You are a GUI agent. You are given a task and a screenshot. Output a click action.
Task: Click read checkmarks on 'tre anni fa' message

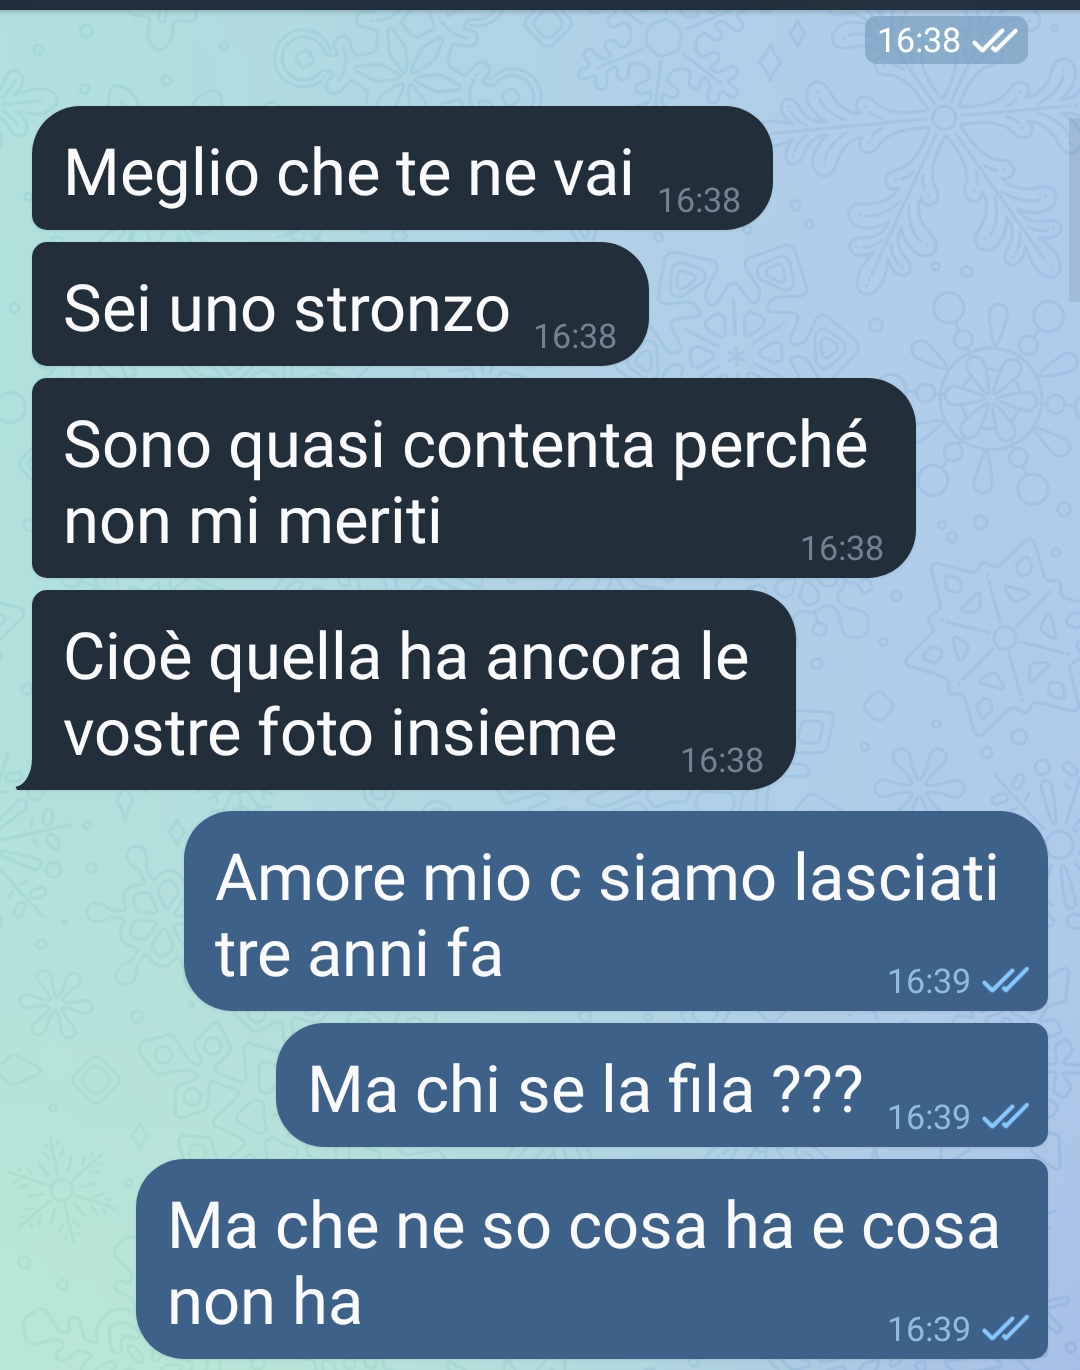[x=1005, y=981]
